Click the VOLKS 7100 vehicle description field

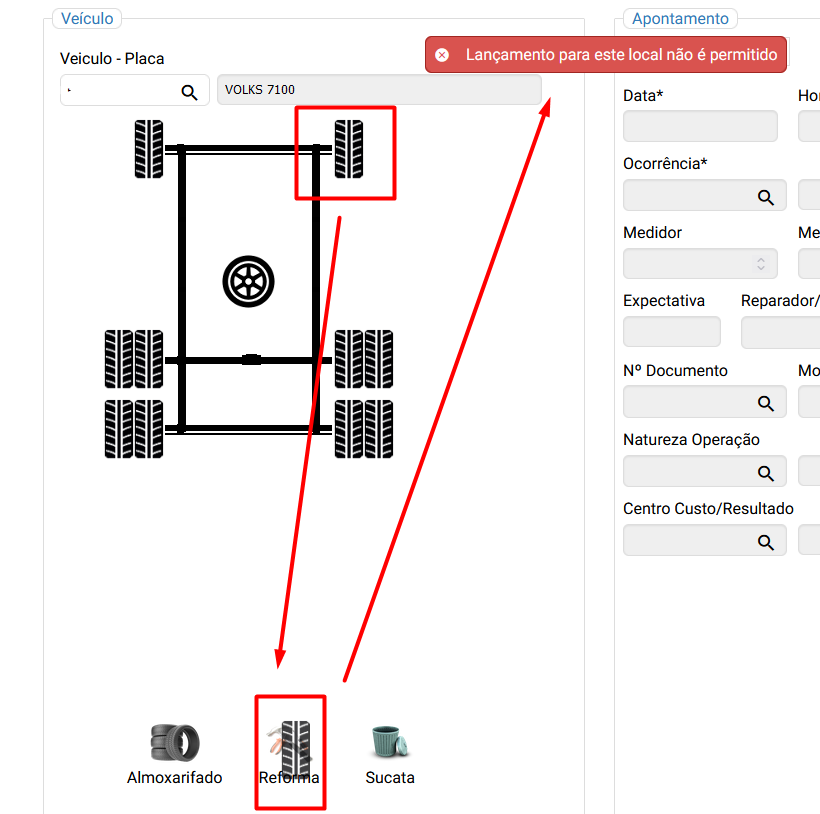(x=379, y=90)
